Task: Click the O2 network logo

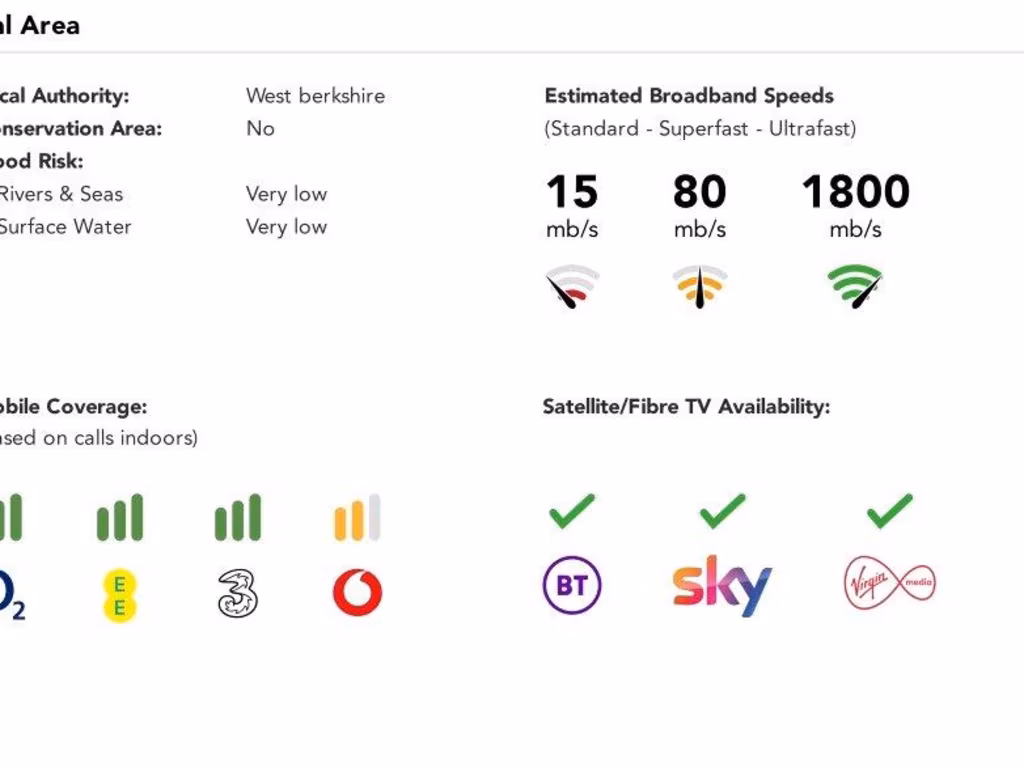Action: click(x=10, y=595)
